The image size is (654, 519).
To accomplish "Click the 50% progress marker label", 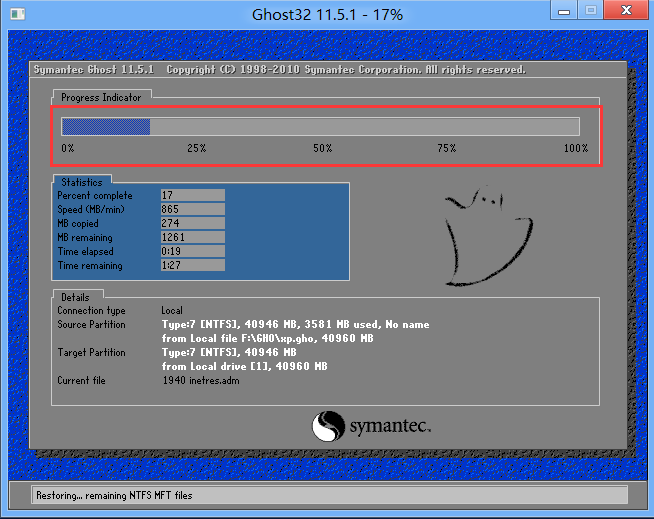I will [322, 149].
